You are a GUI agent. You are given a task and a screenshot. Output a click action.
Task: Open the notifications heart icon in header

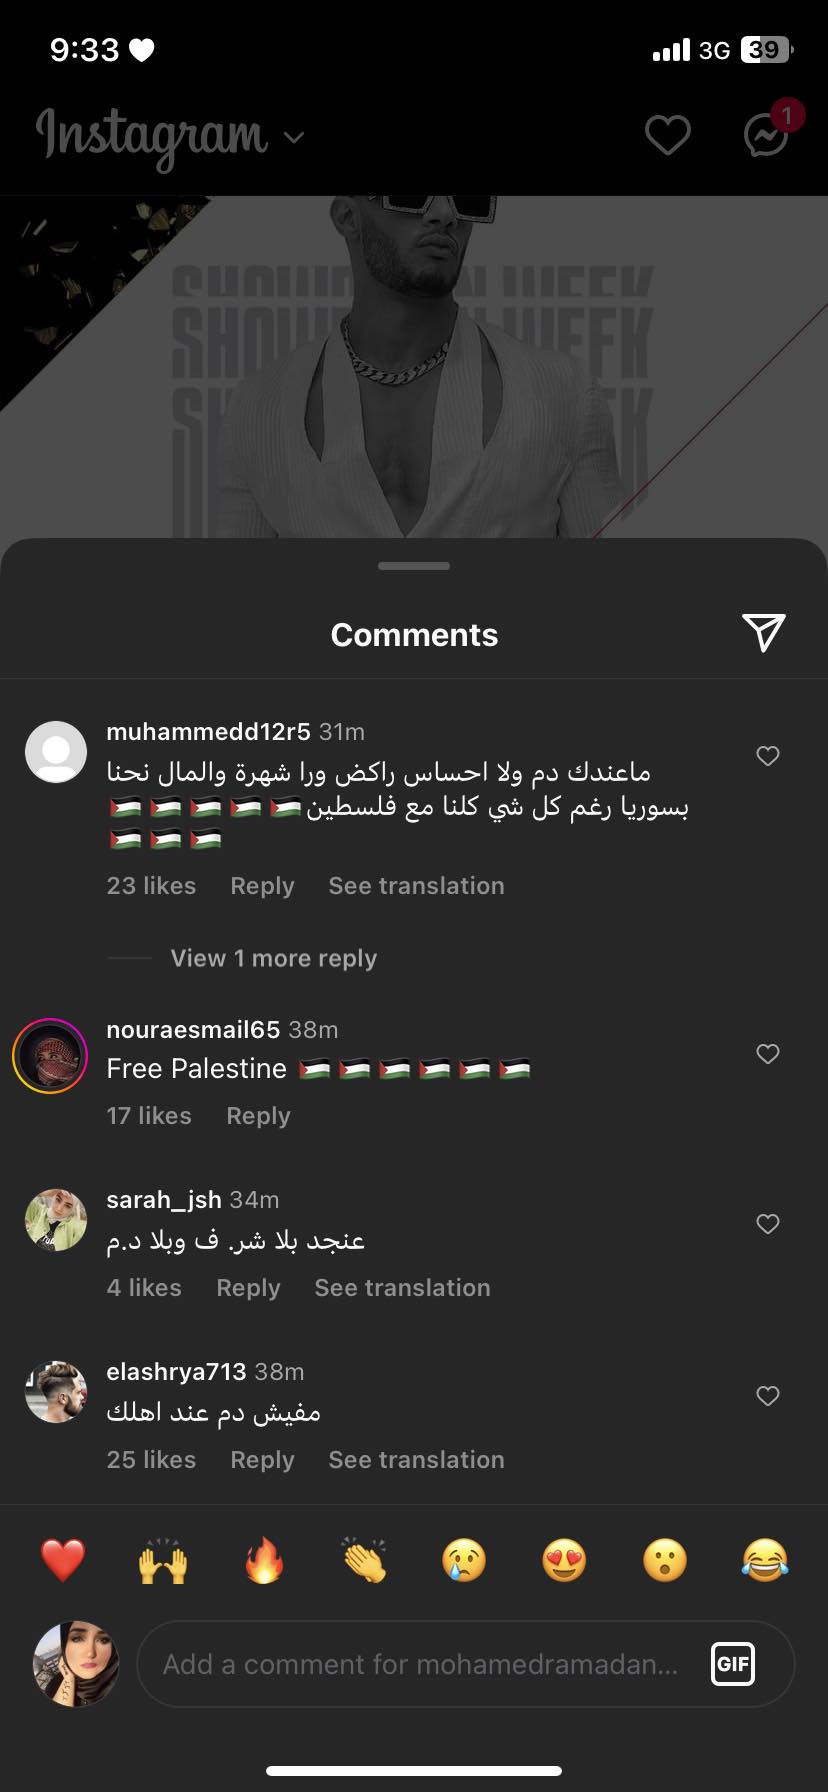click(667, 135)
